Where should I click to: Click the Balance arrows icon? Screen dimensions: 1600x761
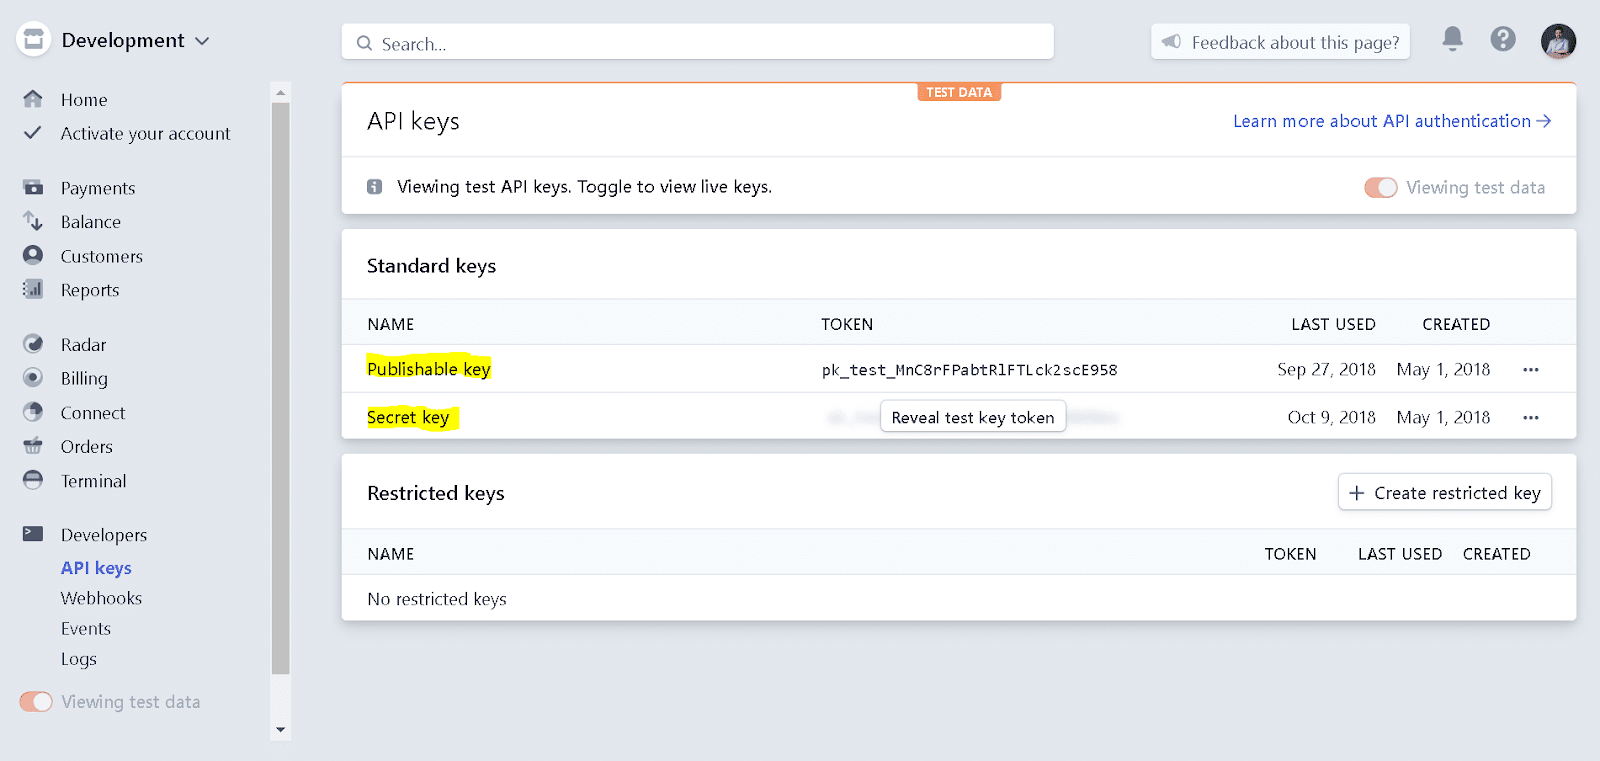pyautogui.click(x=33, y=221)
